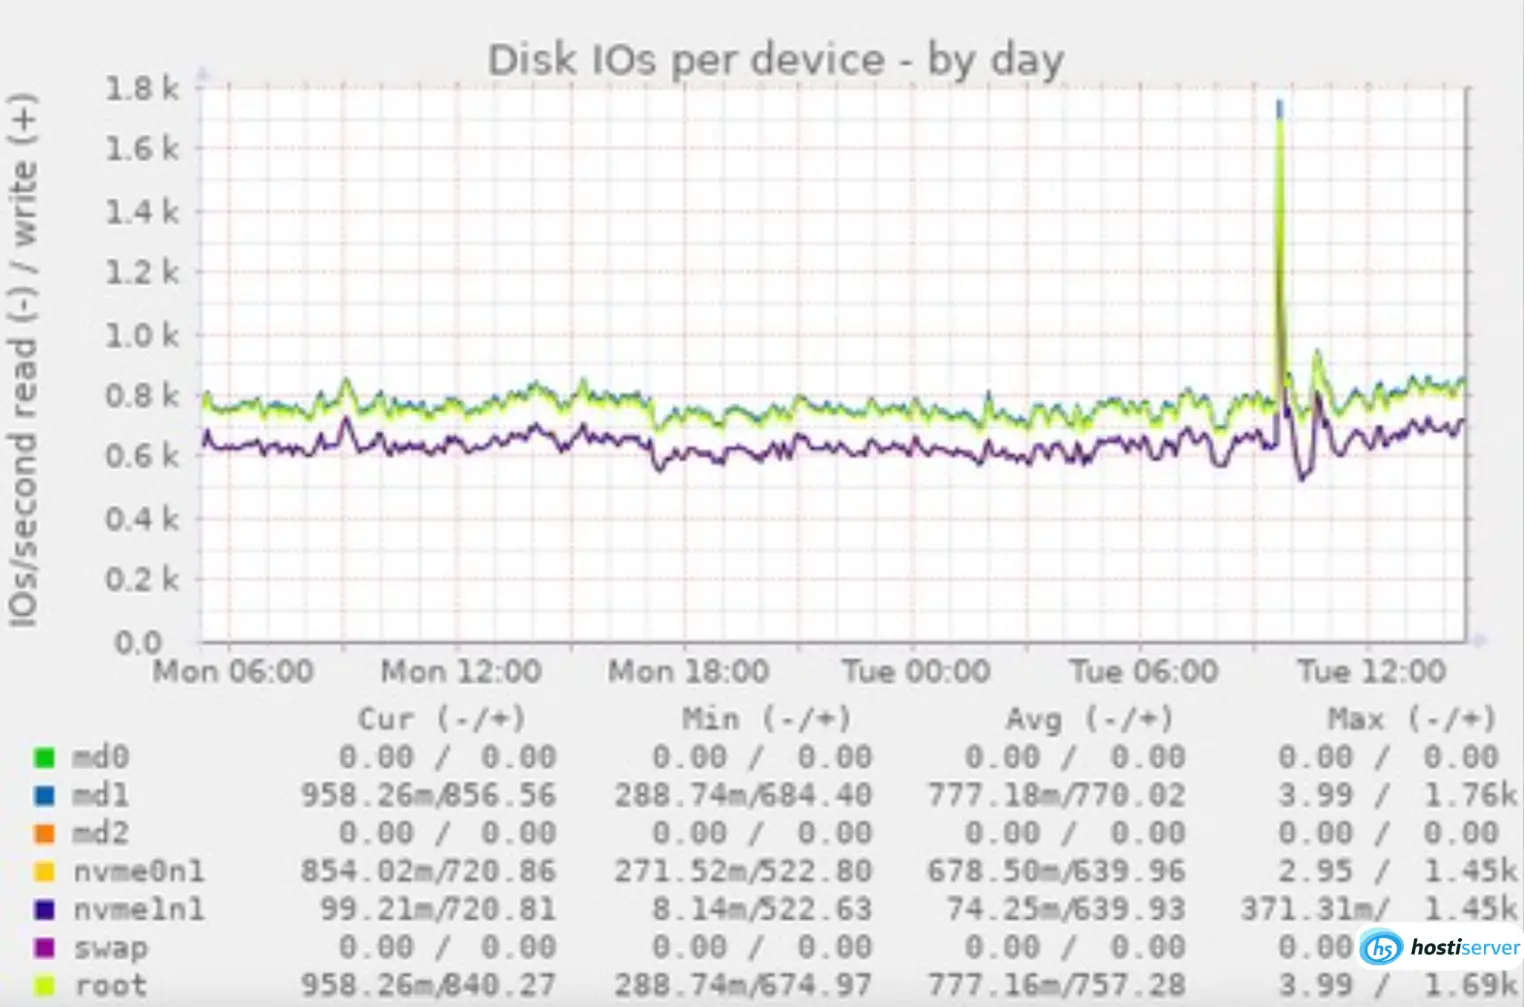The width and height of the screenshot is (1524, 1007).
Task: Click the 'Max (-/+)' column header
Action: [x=1411, y=718]
